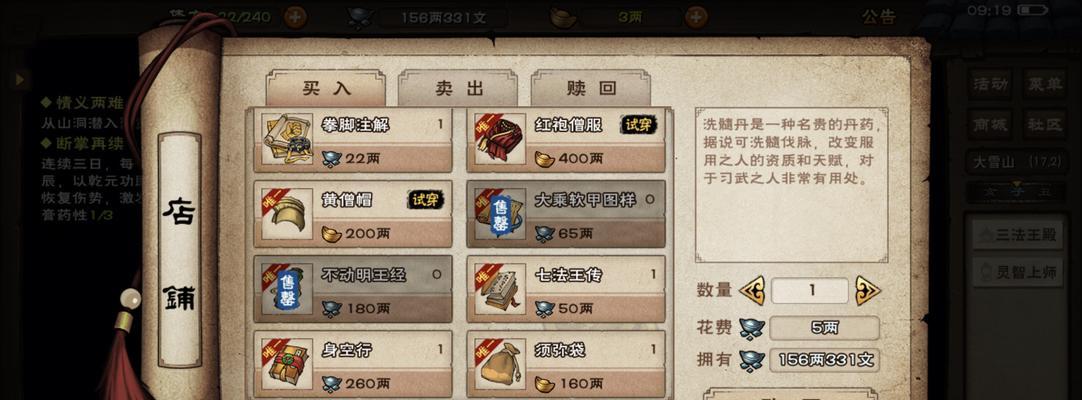Select the sold-out 大乘软甲图样 item

tap(566, 214)
